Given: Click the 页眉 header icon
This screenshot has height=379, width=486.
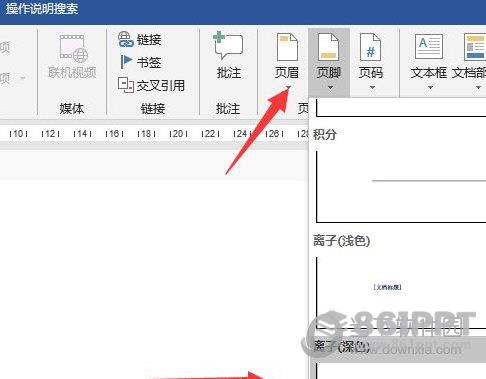Looking at the screenshot, I should click(287, 47).
